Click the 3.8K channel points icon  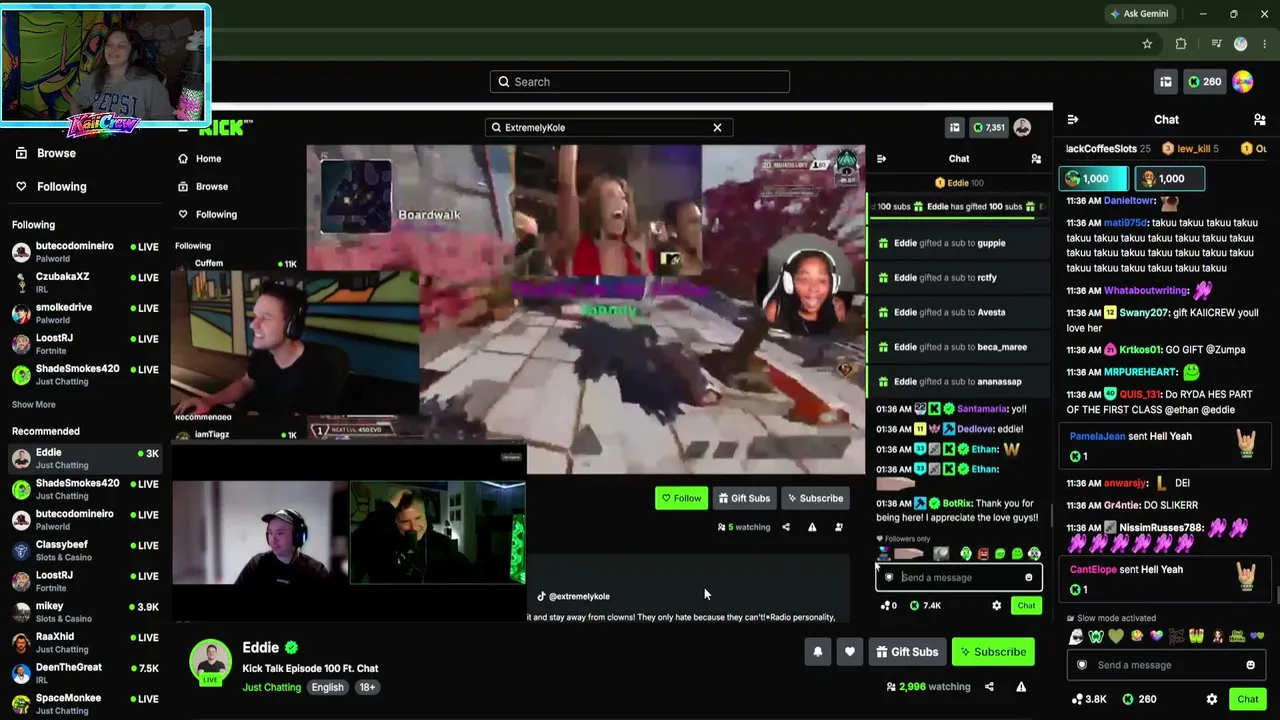(1088, 699)
